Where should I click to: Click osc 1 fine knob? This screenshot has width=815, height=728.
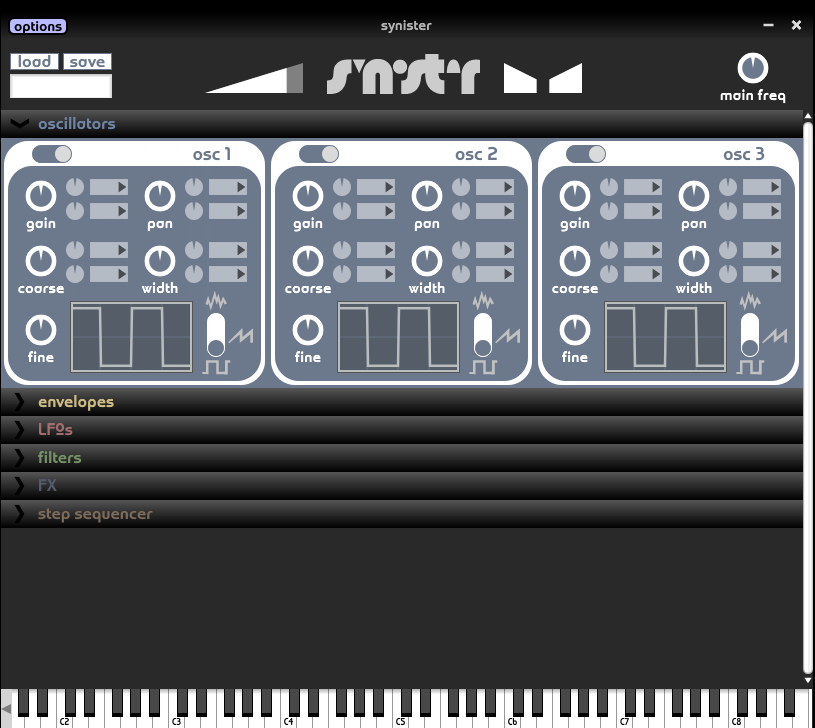click(41, 329)
